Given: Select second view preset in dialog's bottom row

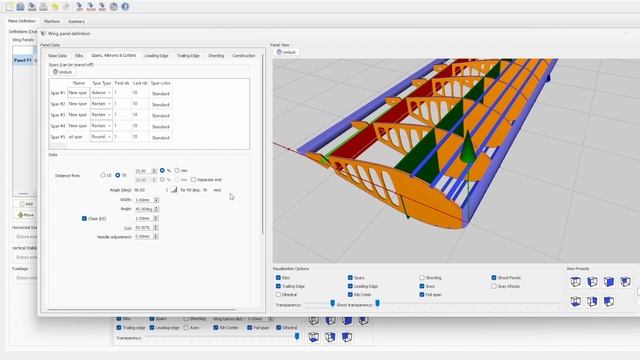Looking at the screenshot, I should [x=592, y=302].
